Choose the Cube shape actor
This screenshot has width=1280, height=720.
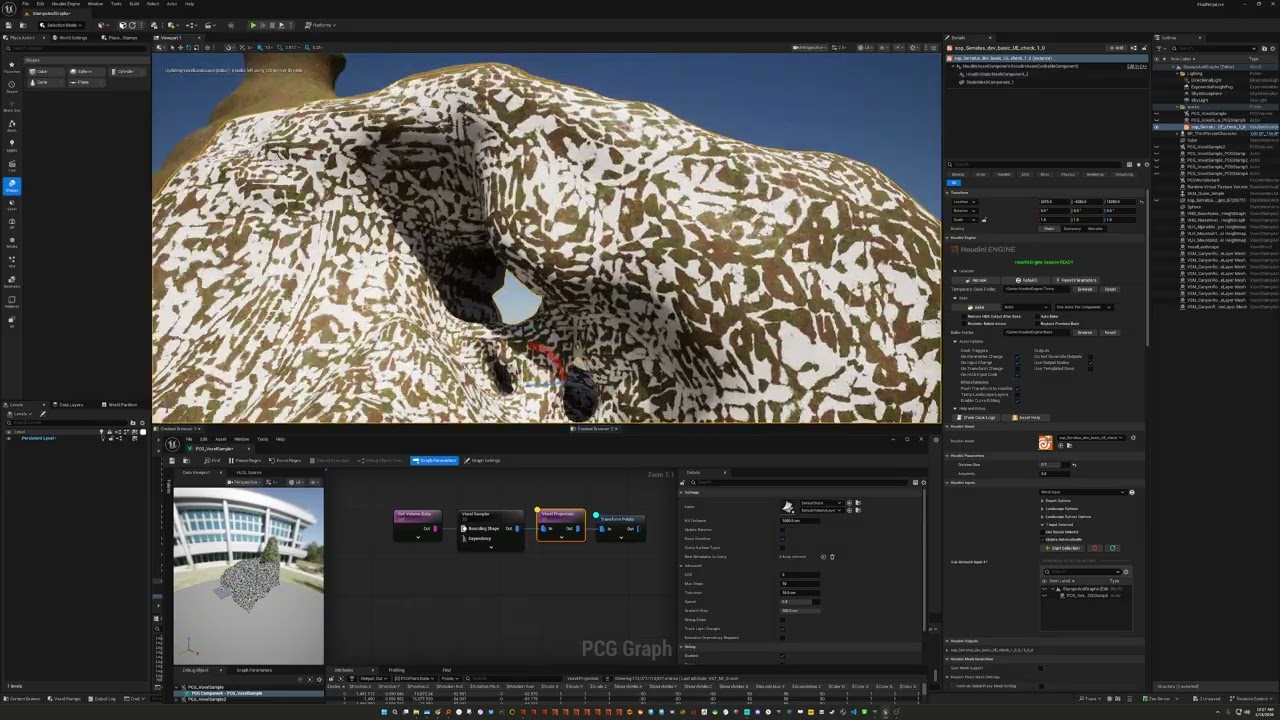[x=46, y=71]
